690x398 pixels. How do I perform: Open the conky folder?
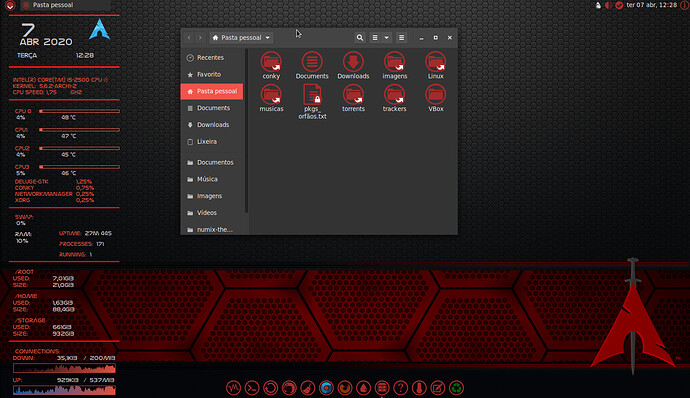271,66
